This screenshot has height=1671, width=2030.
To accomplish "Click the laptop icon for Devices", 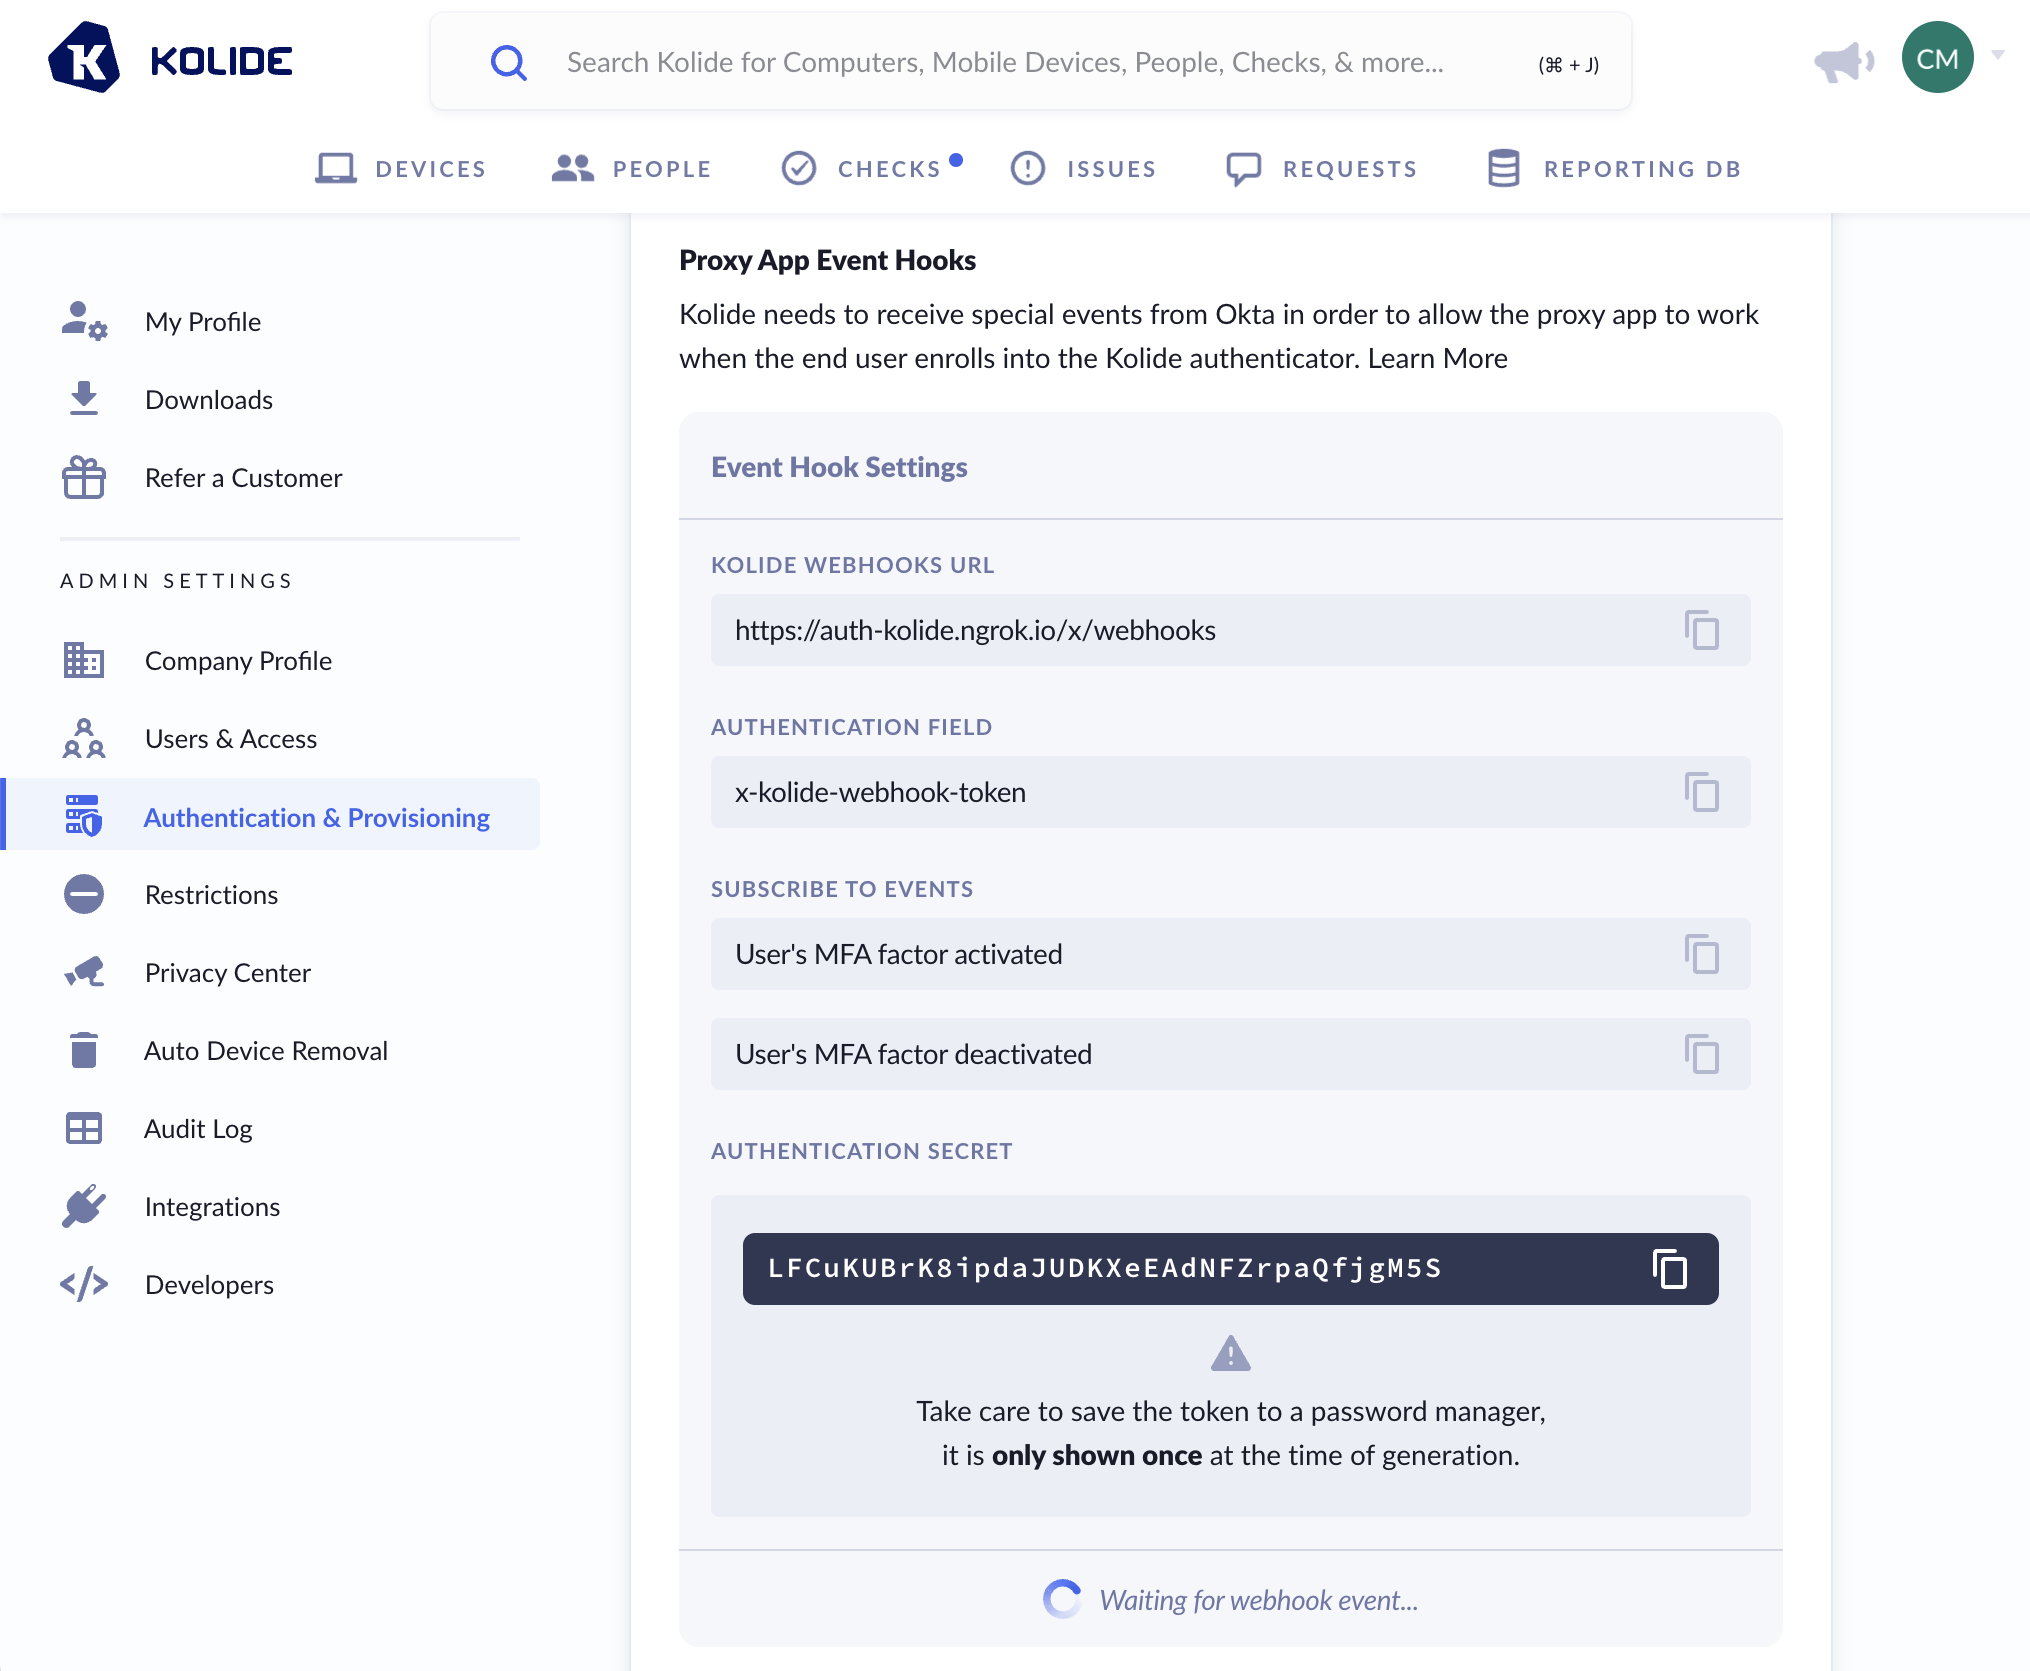I will coord(336,168).
